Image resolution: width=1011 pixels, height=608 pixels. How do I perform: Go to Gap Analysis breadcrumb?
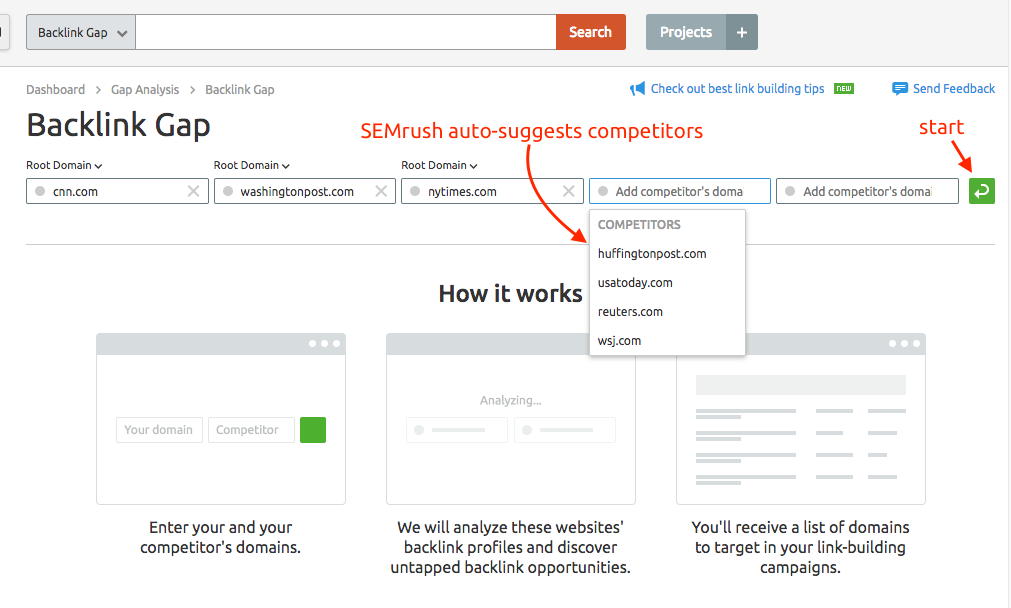(145, 90)
